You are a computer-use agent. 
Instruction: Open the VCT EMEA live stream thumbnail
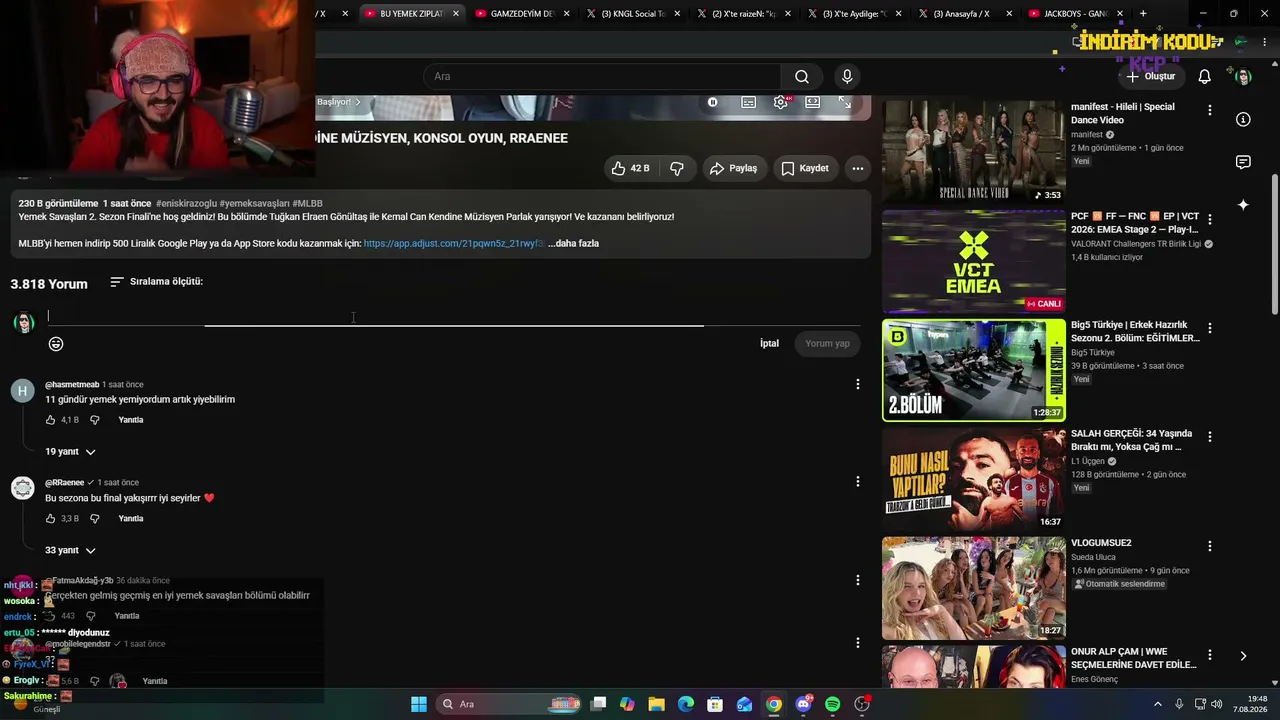pos(974,261)
